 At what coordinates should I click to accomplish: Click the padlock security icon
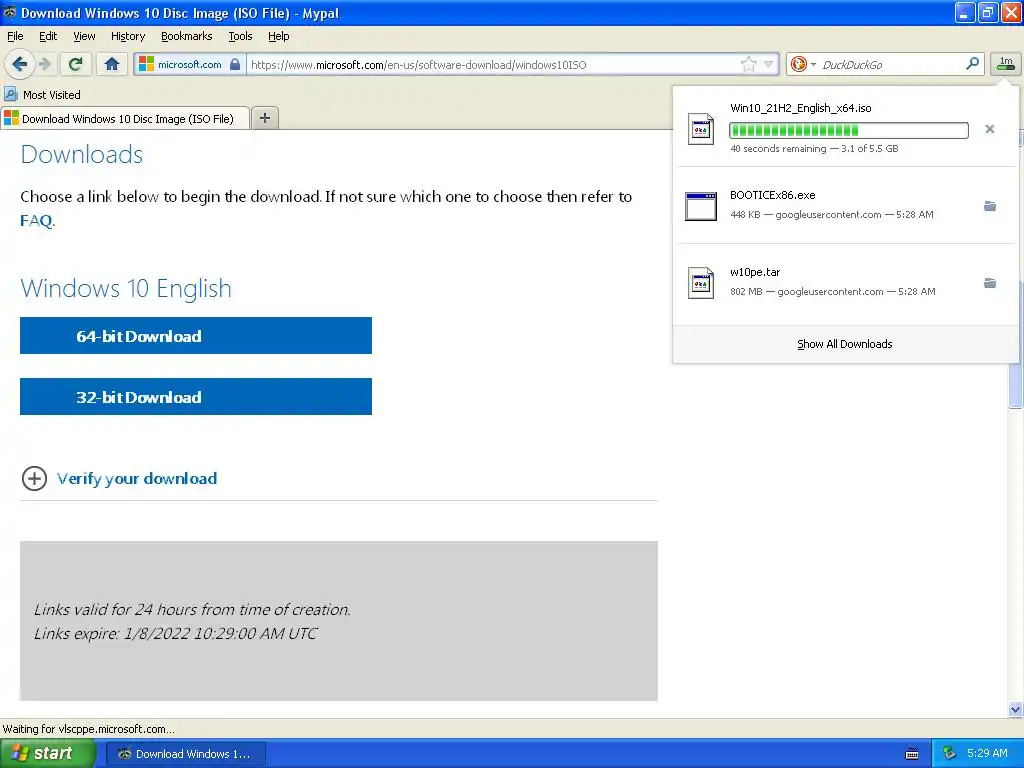(x=235, y=64)
